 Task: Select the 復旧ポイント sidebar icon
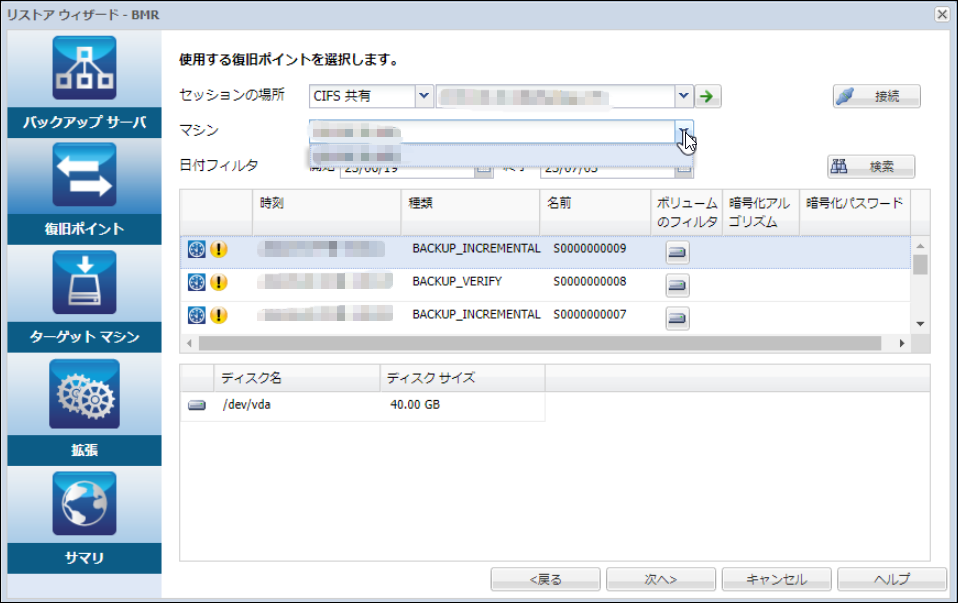(84, 176)
